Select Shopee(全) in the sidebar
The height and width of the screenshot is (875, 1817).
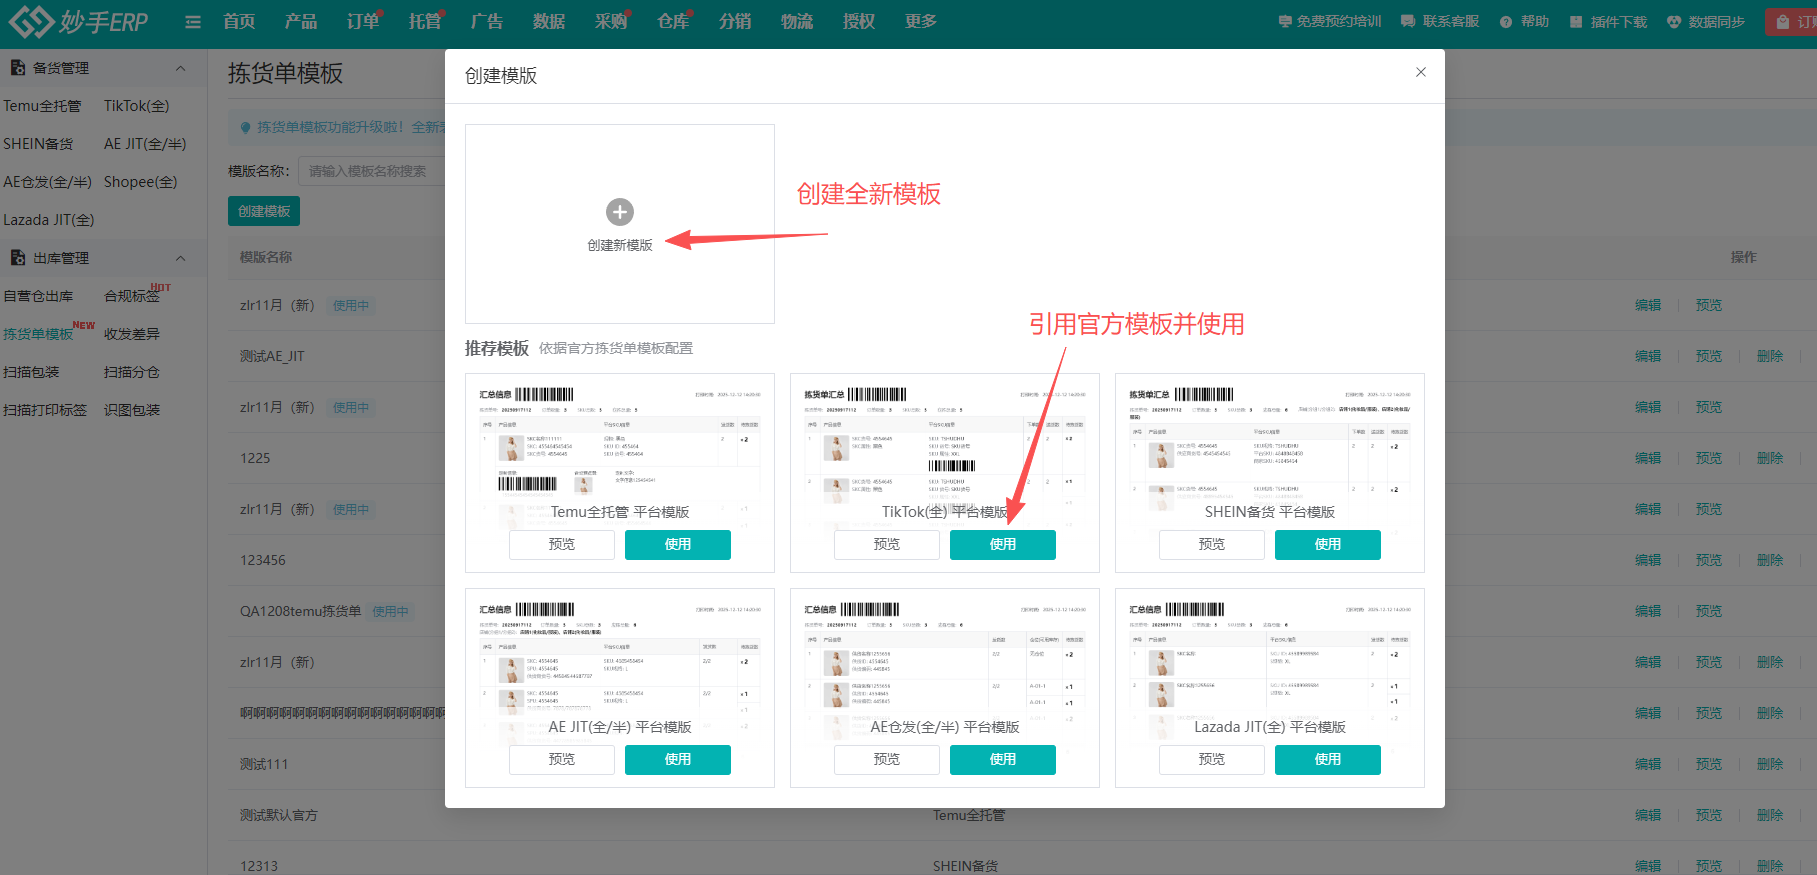[141, 182]
